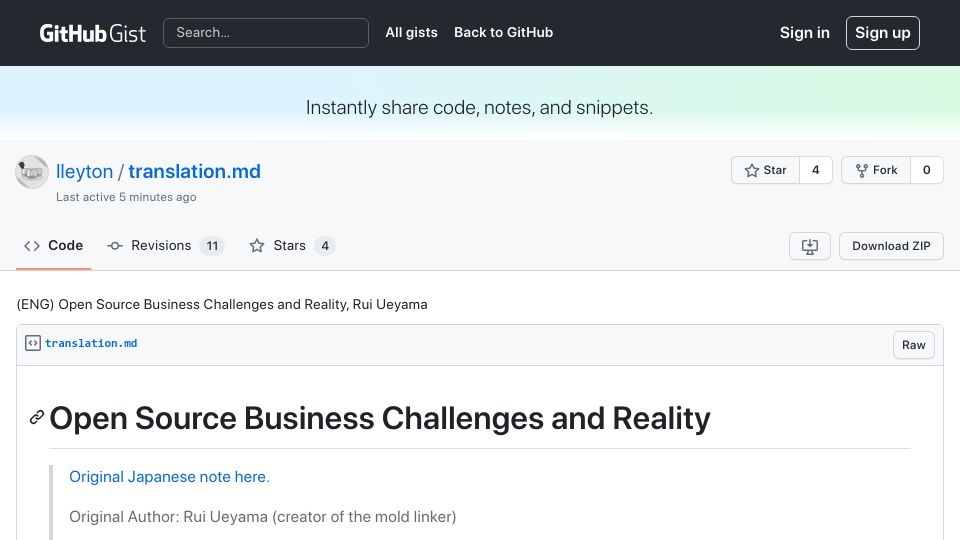The width and height of the screenshot is (960, 540).
Task: Click the 'Open Source Business Challenges and Reality' heading
Action: tap(380, 419)
